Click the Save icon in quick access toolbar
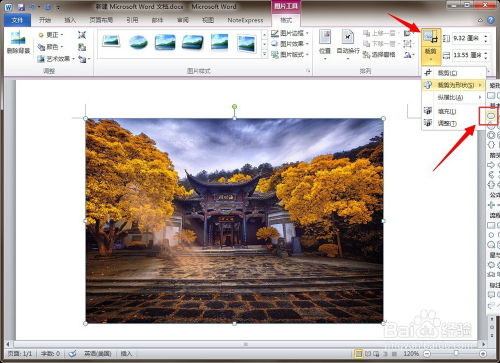This screenshot has height=363, width=500. tap(21, 7)
